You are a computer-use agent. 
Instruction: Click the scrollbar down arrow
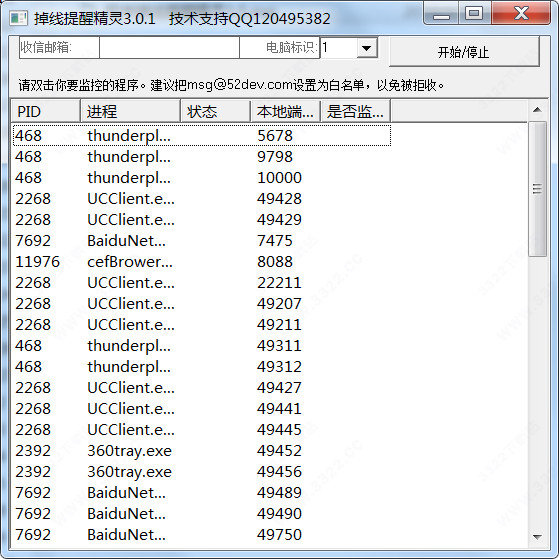pyautogui.click(x=537, y=537)
